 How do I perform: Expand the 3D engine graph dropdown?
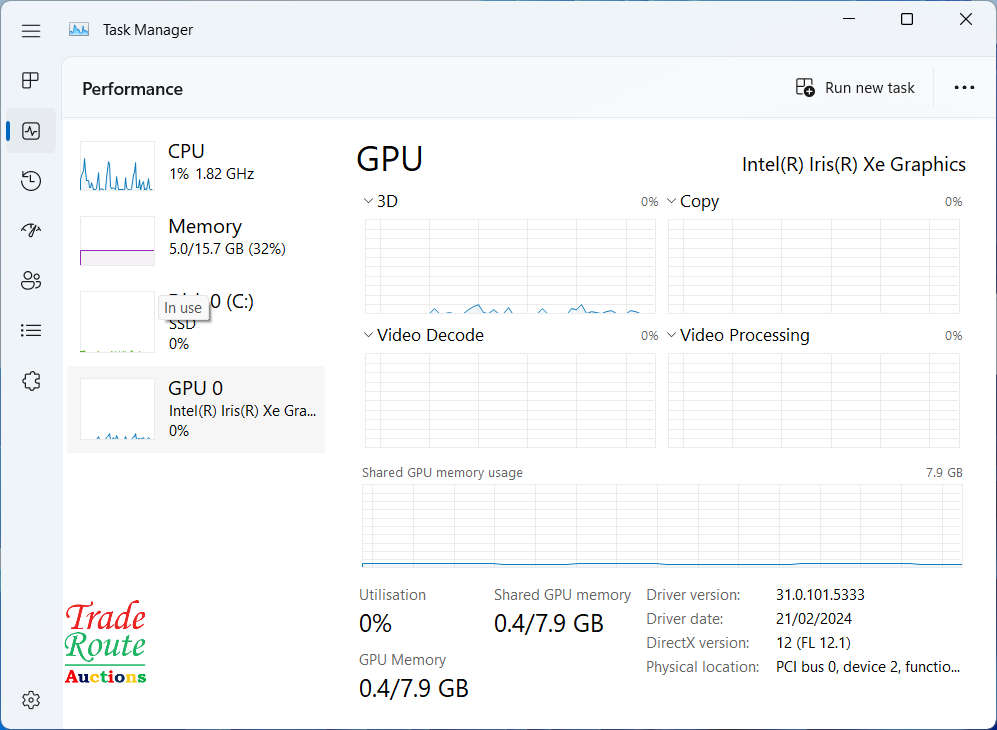click(x=369, y=202)
